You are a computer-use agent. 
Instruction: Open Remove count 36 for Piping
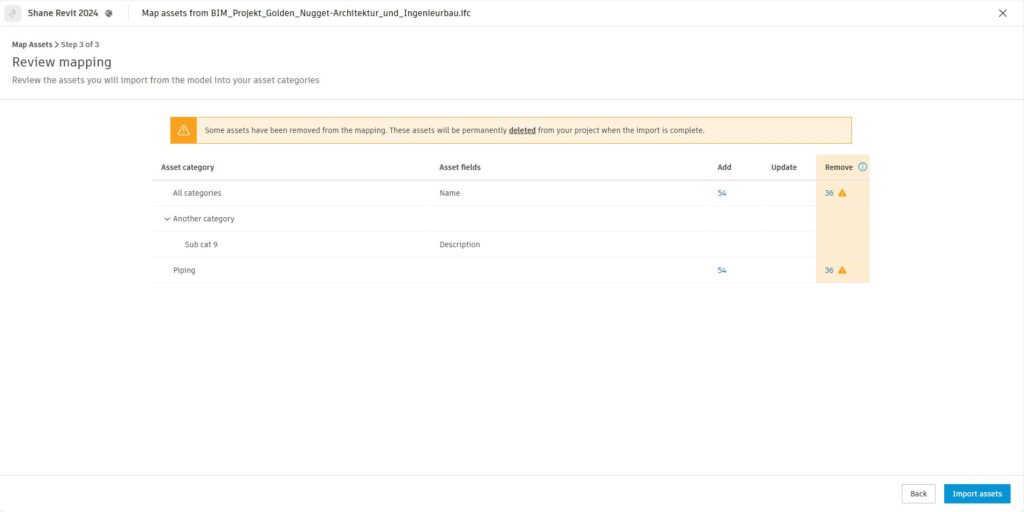pyautogui.click(x=829, y=270)
